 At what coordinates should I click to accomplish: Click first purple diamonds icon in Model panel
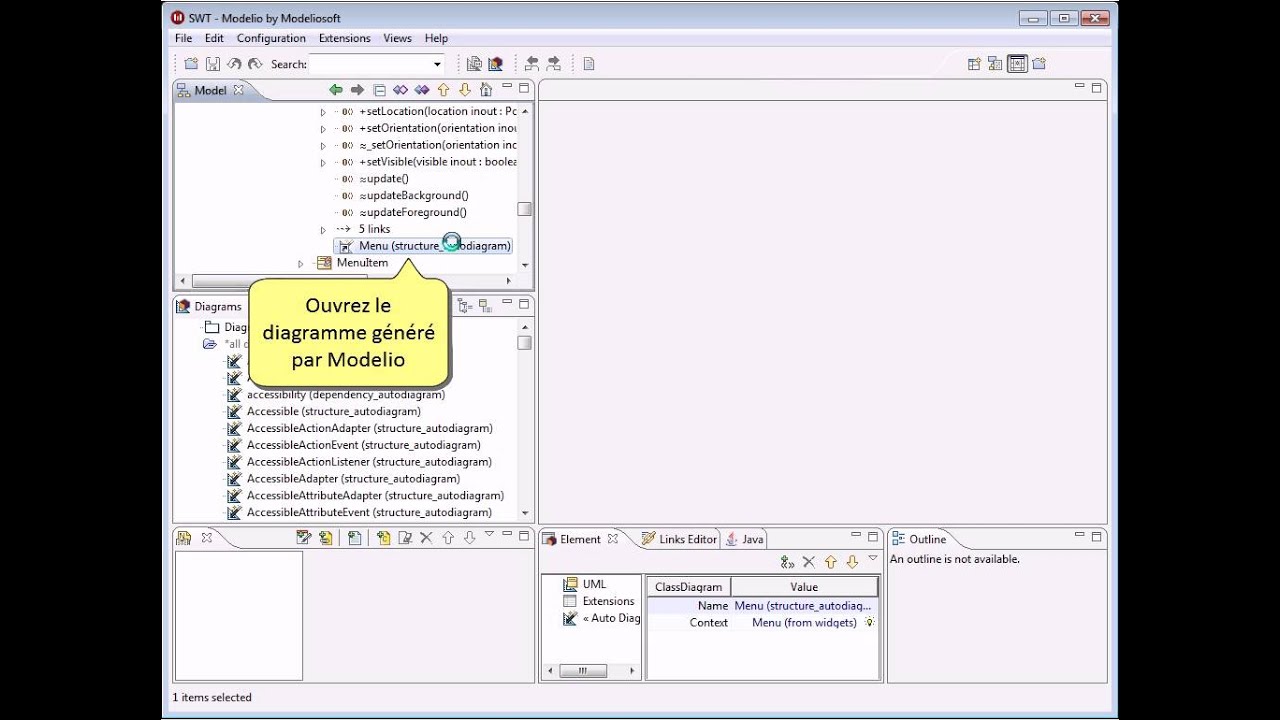tap(400, 90)
